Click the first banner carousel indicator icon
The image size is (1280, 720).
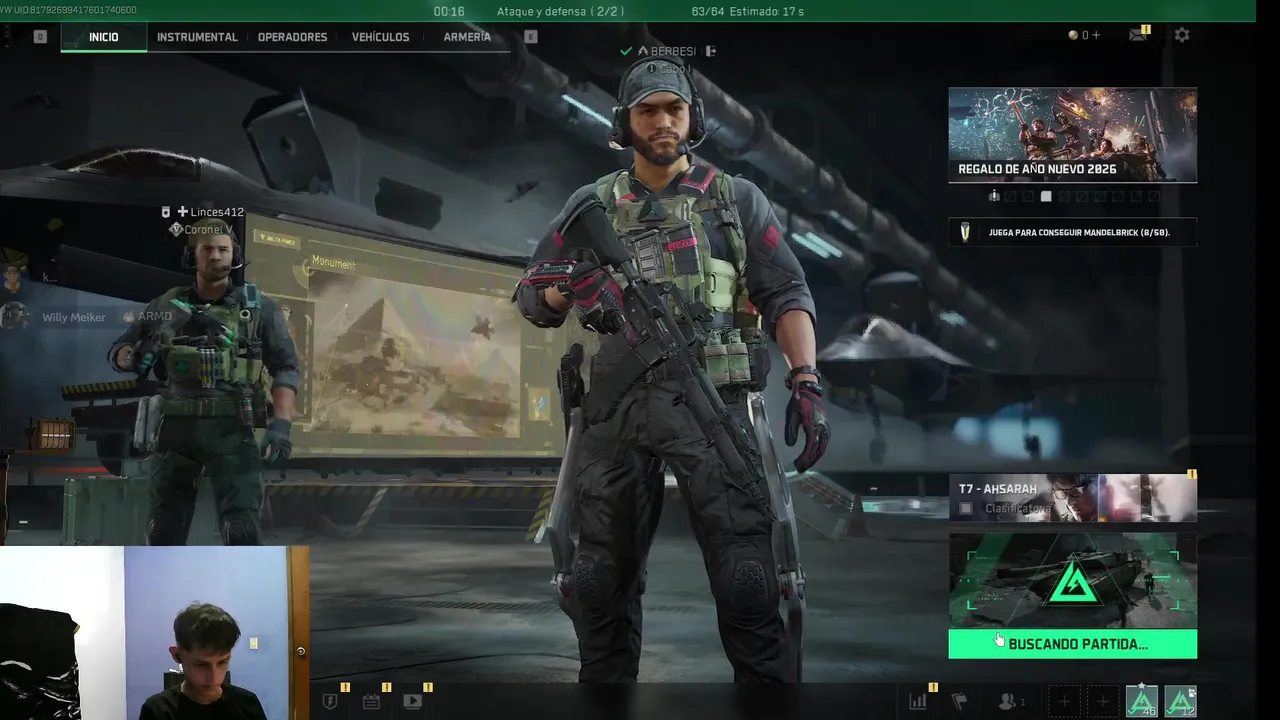click(994, 196)
